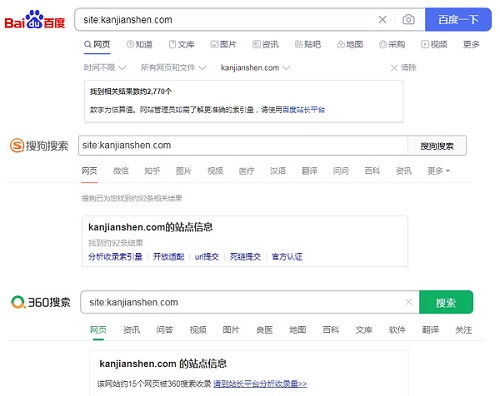
Task: Open url提交 link
Action: click(207, 257)
